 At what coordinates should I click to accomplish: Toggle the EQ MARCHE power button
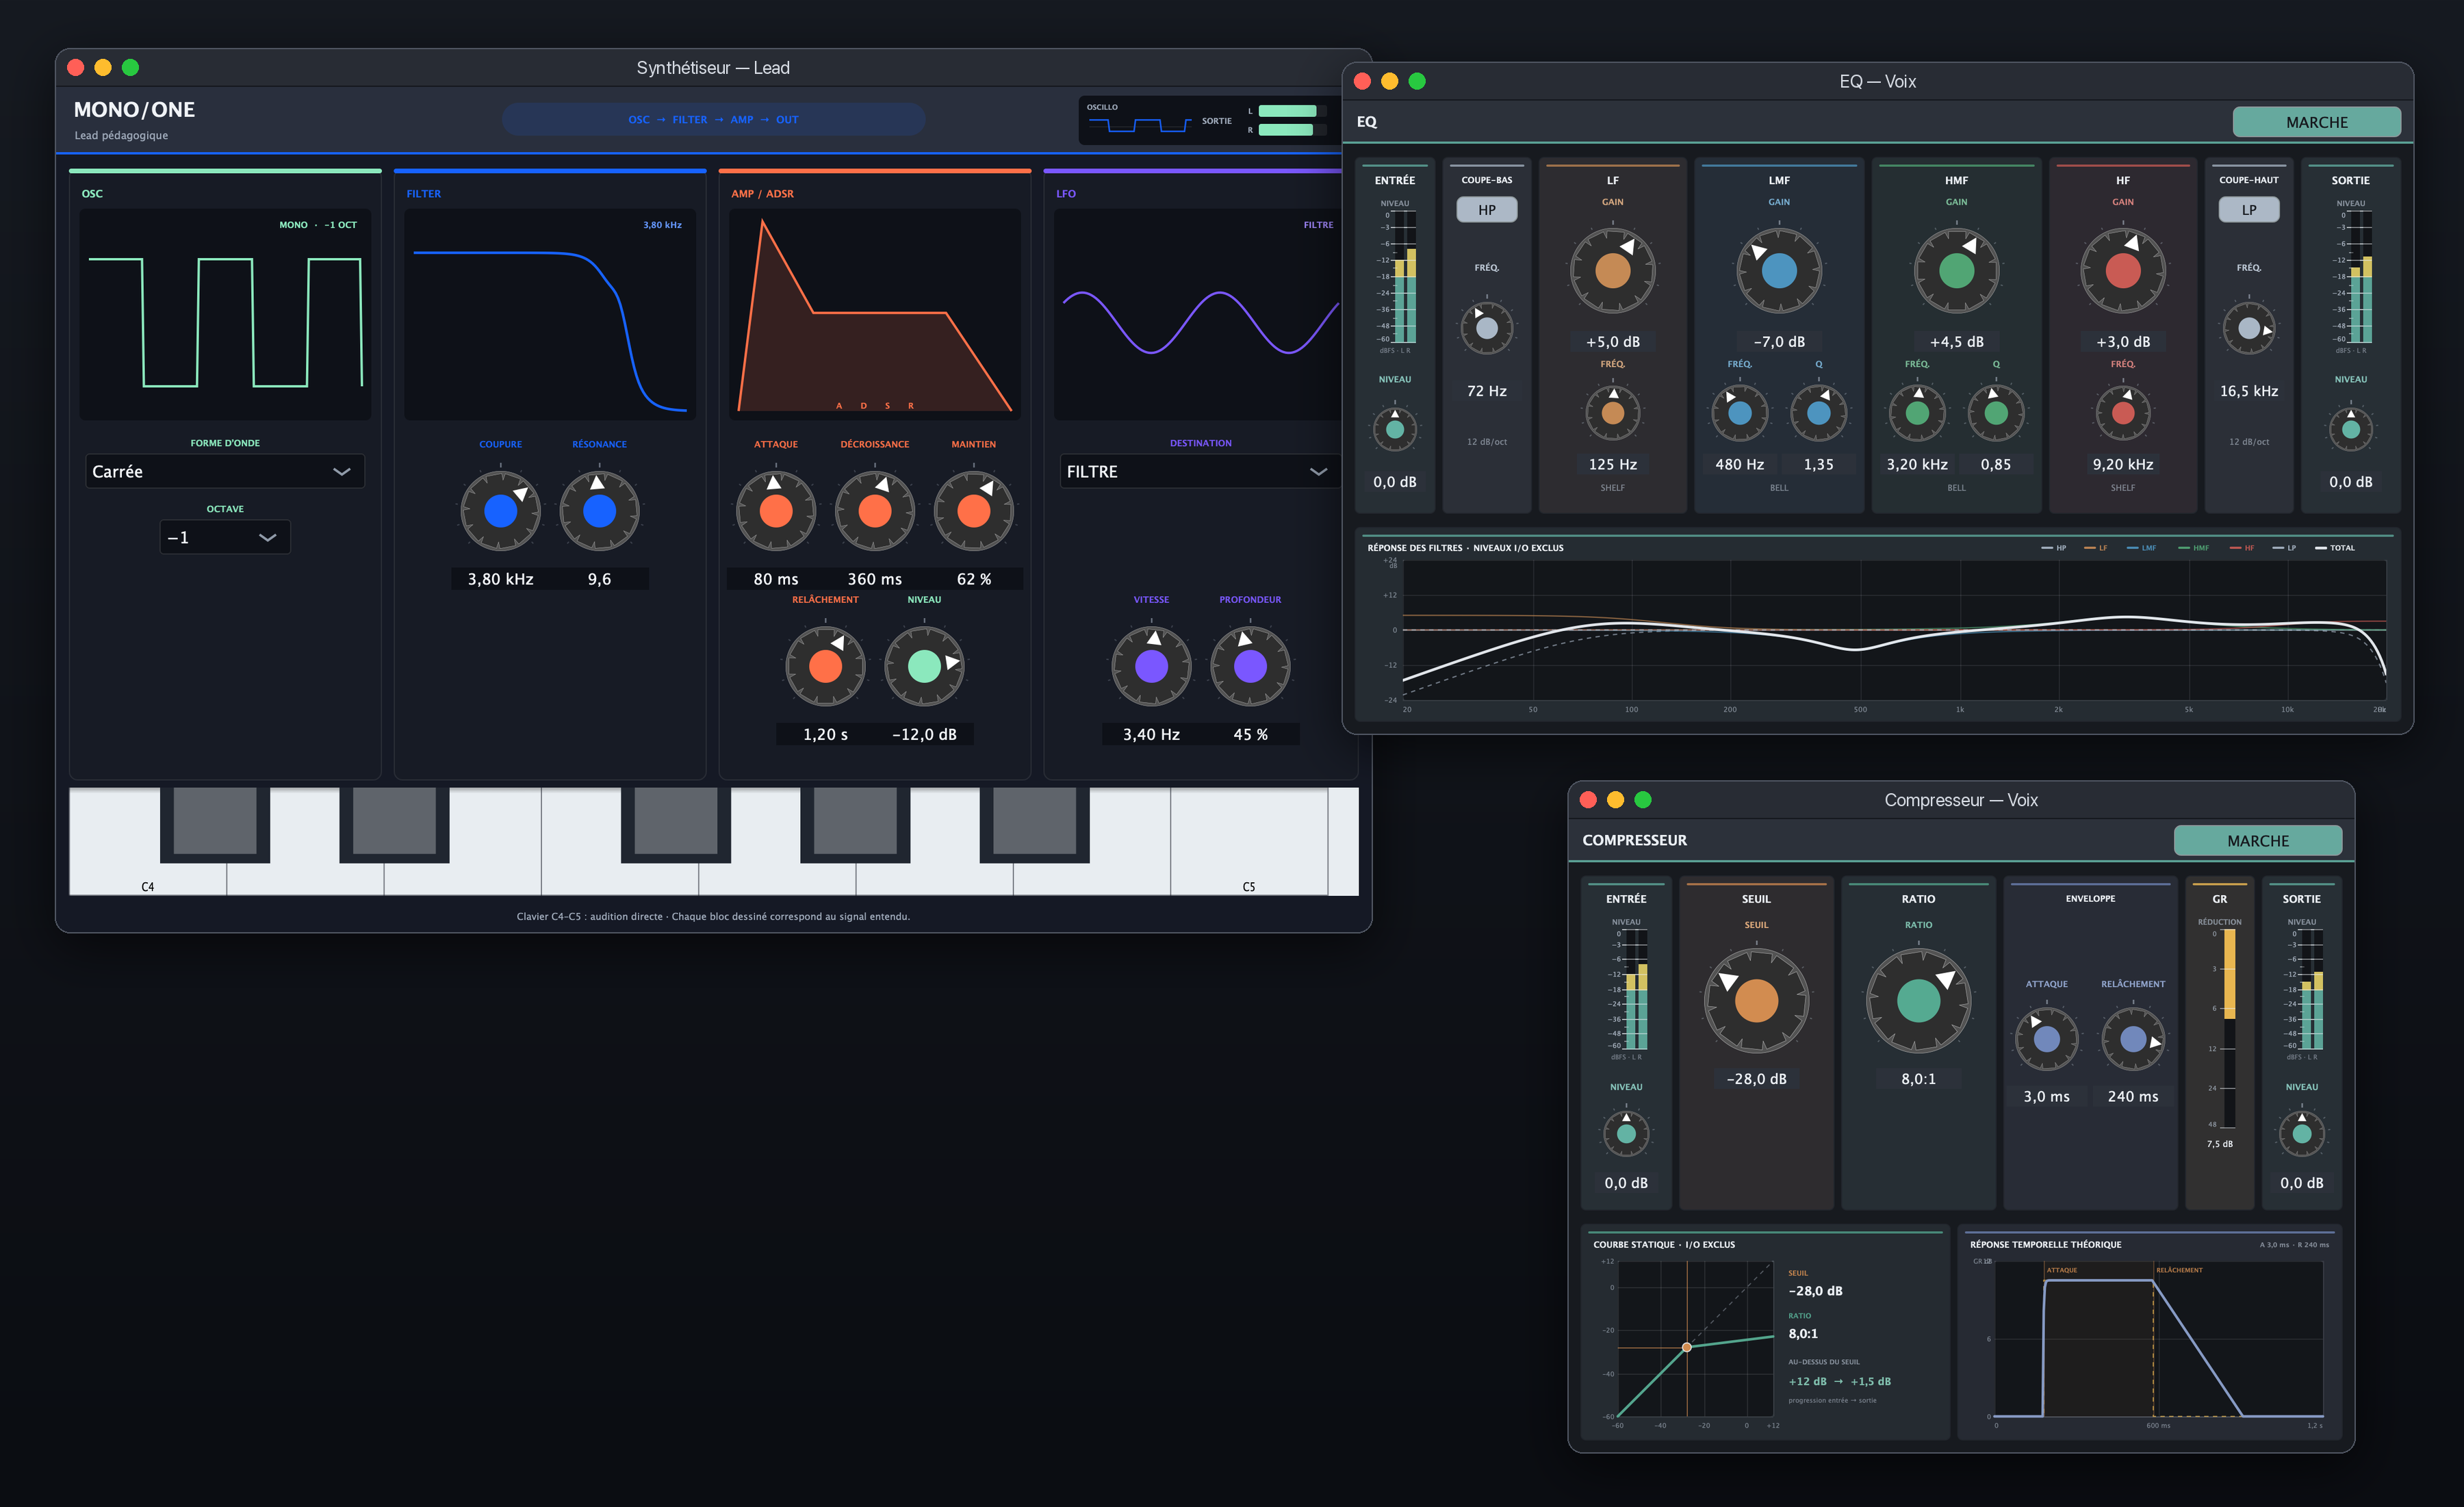click(x=2316, y=122)
